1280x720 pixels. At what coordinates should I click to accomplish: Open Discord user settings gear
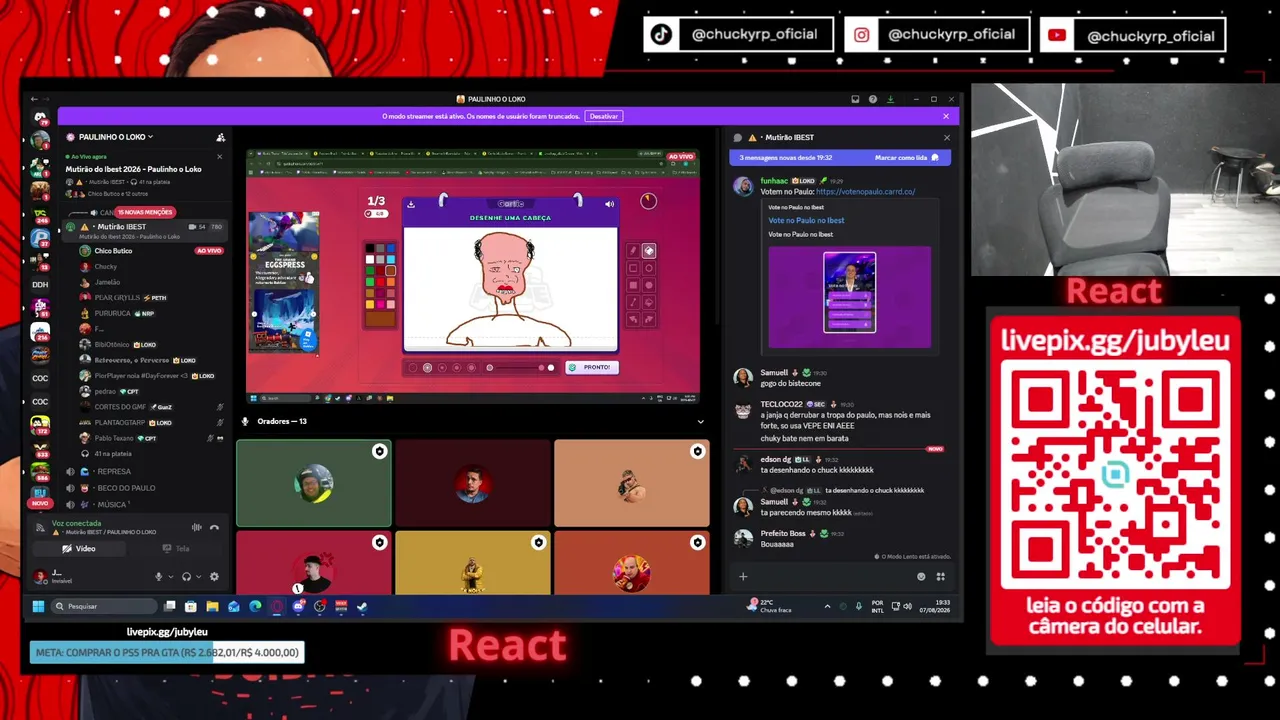point(214,577)
